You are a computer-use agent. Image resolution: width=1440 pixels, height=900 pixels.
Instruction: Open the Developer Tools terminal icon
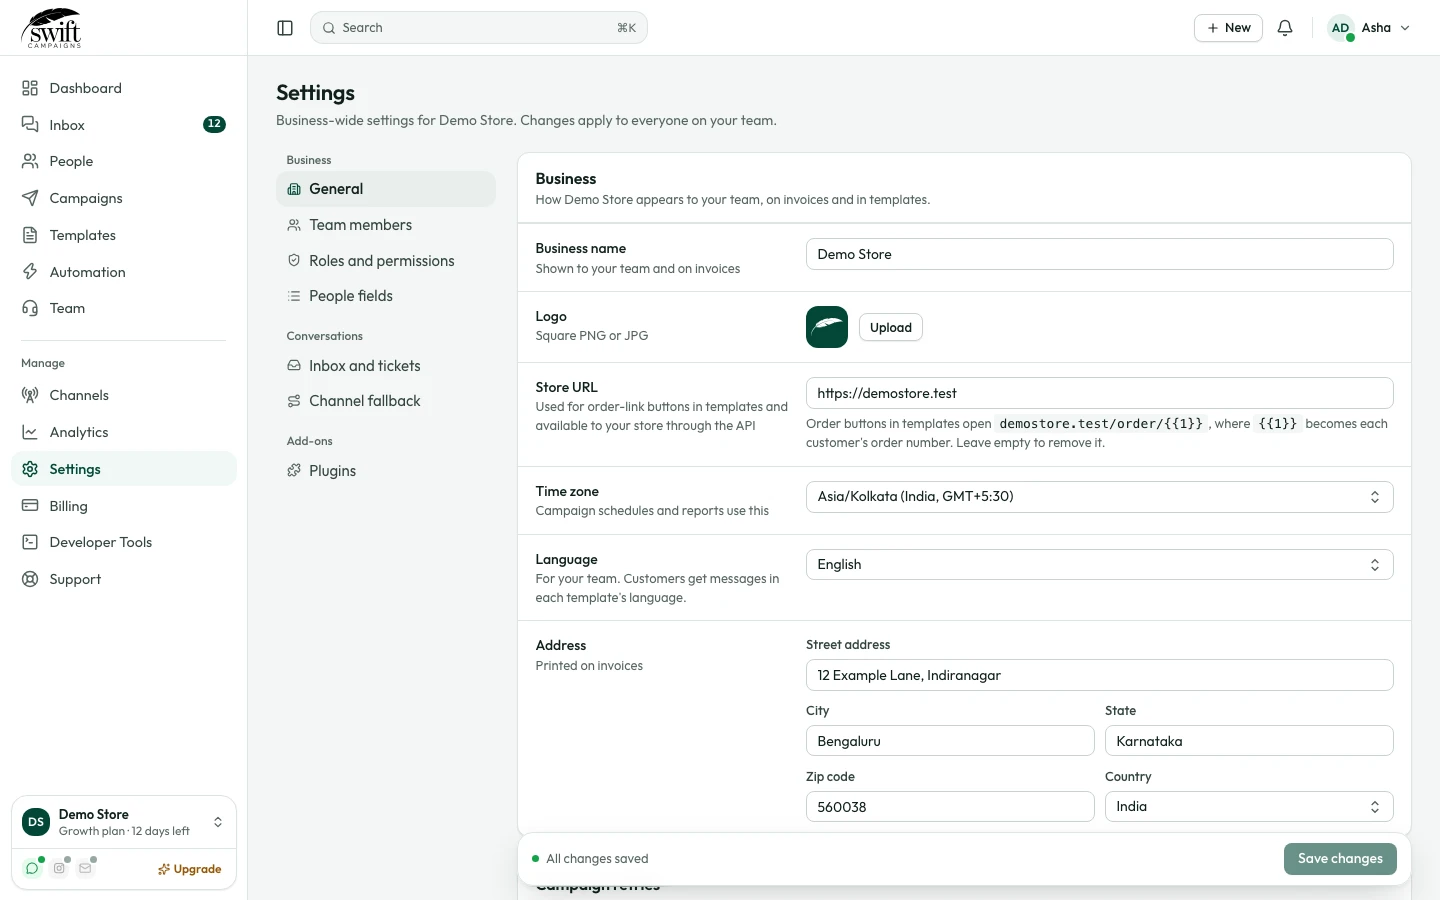point(30,542)
